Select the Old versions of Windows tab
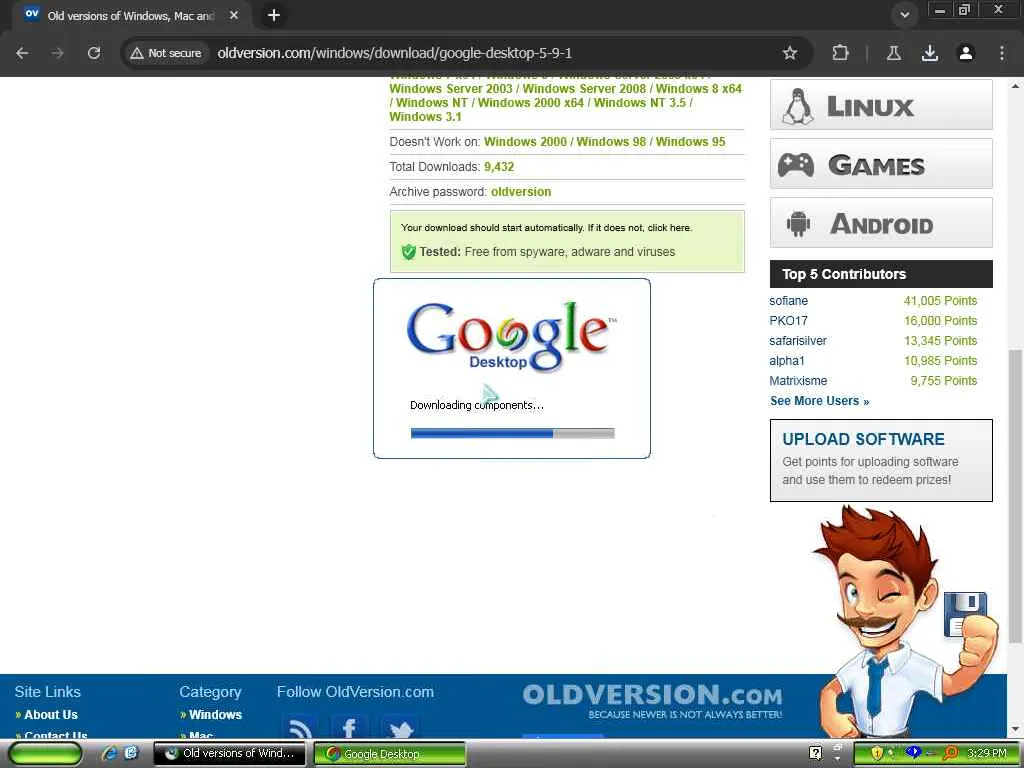 point(131,15)
